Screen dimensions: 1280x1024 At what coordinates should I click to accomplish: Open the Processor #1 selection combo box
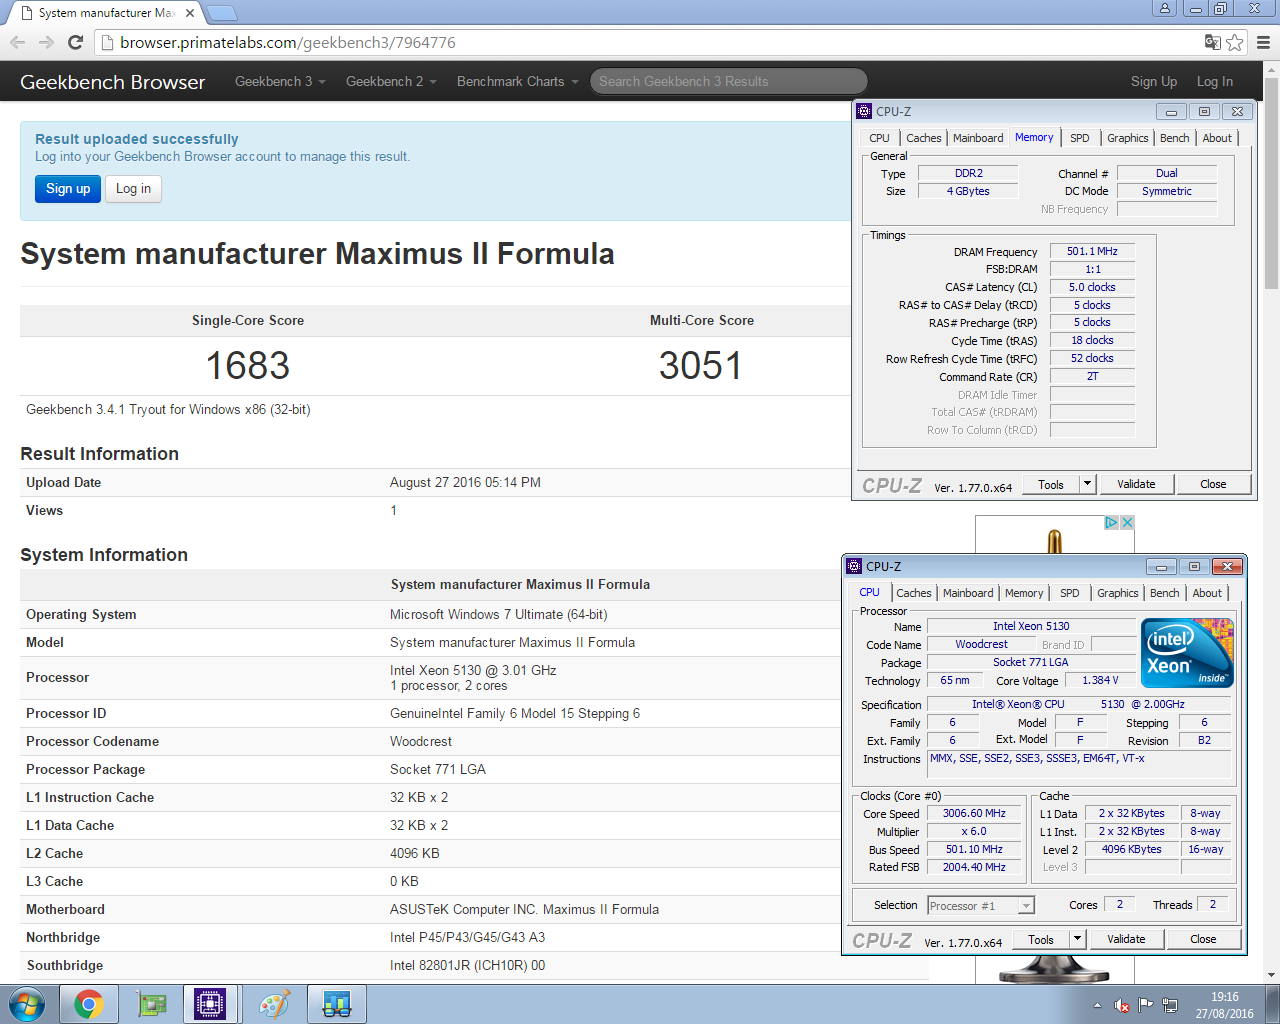pos(981,906)
